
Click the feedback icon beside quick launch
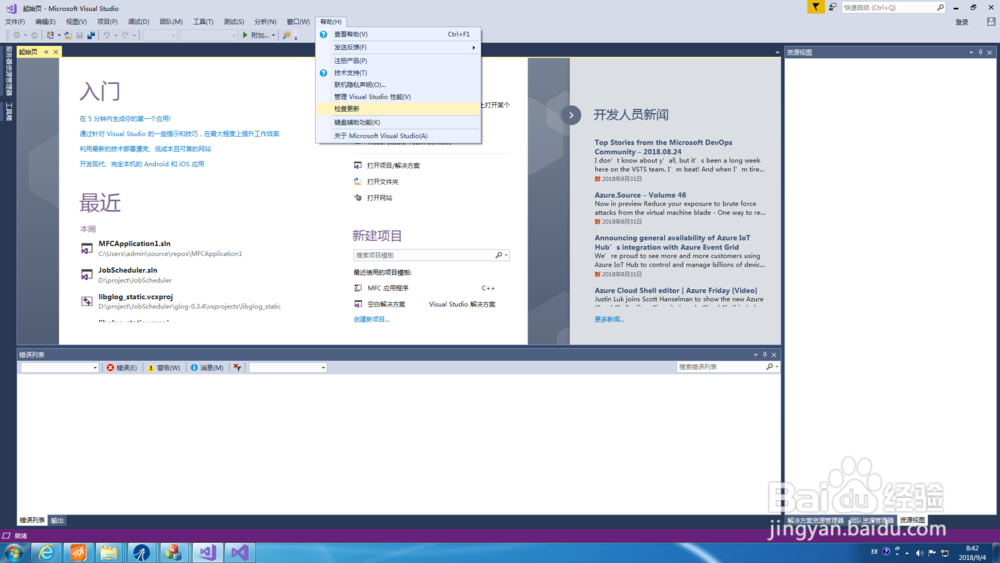(x=833, y=7)
